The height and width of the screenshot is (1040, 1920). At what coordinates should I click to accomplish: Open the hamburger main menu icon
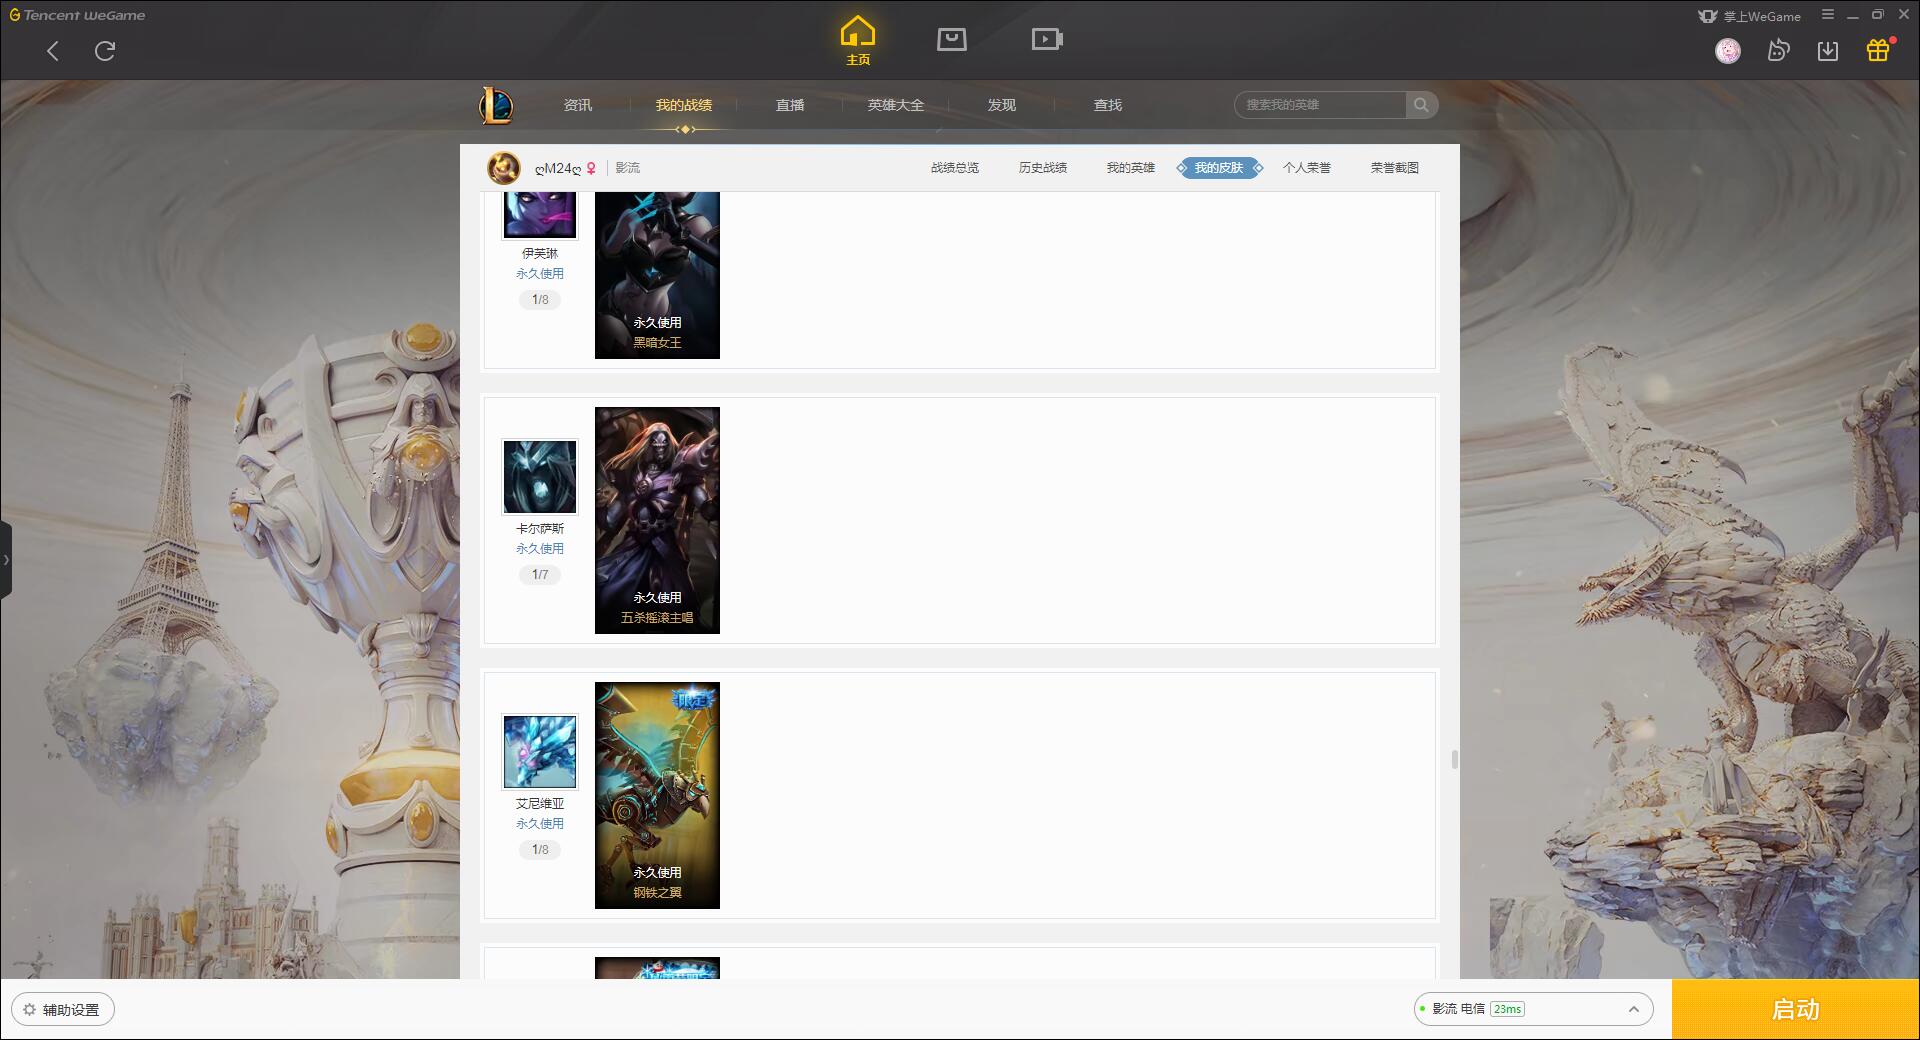pyautogui.click(x=1828, y=15)
